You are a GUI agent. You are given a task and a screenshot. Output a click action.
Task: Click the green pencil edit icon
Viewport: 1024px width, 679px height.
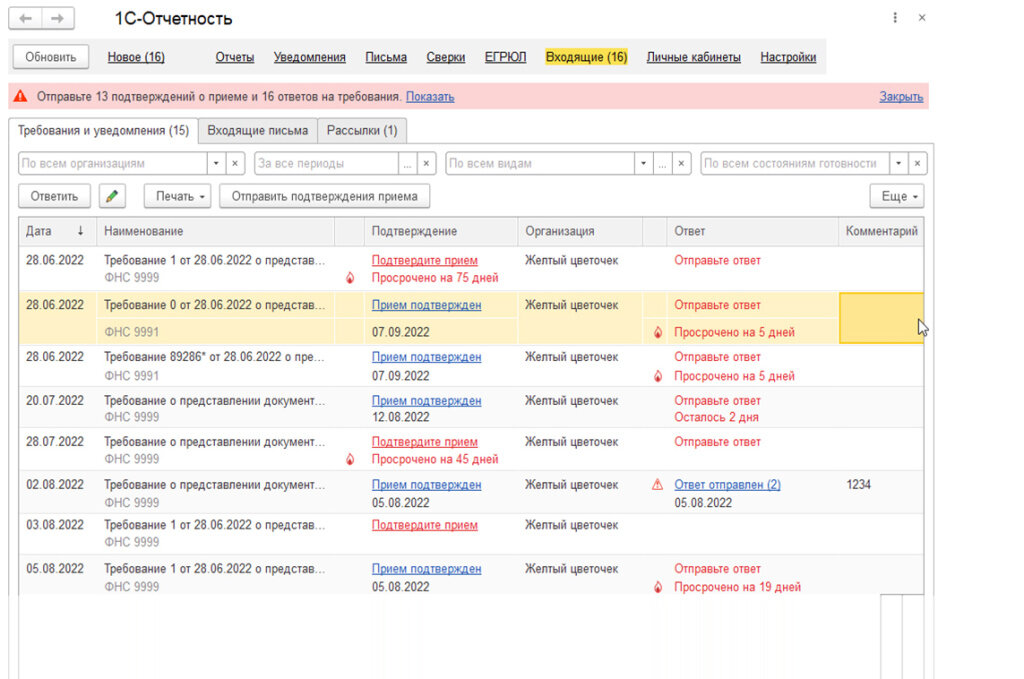[x=112, y=196]
